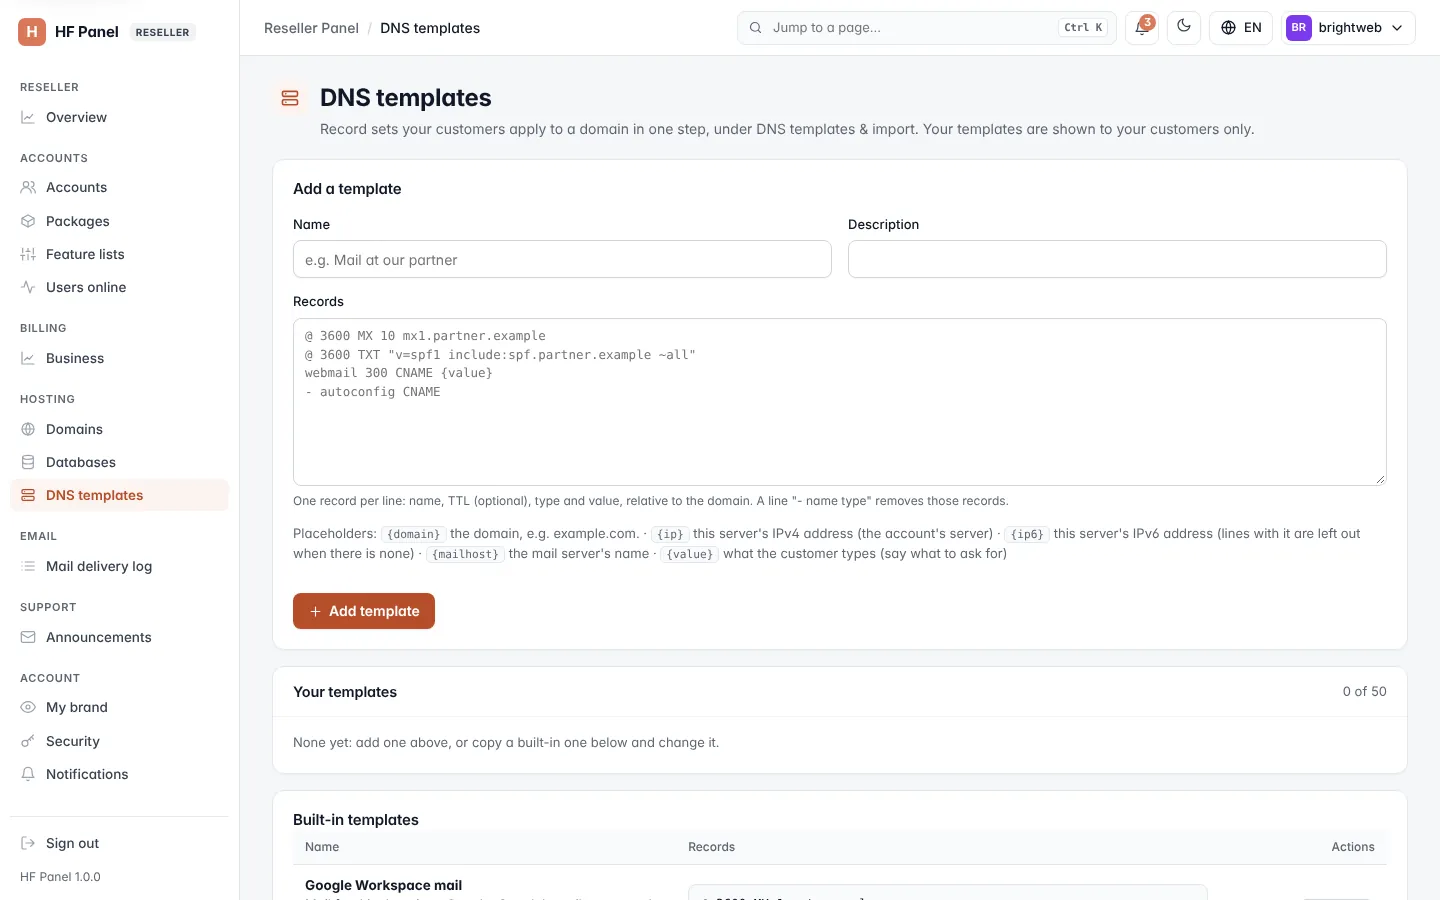The image size is (1440, 900).
Task: Open the EN language selector
Action: 1241,28
